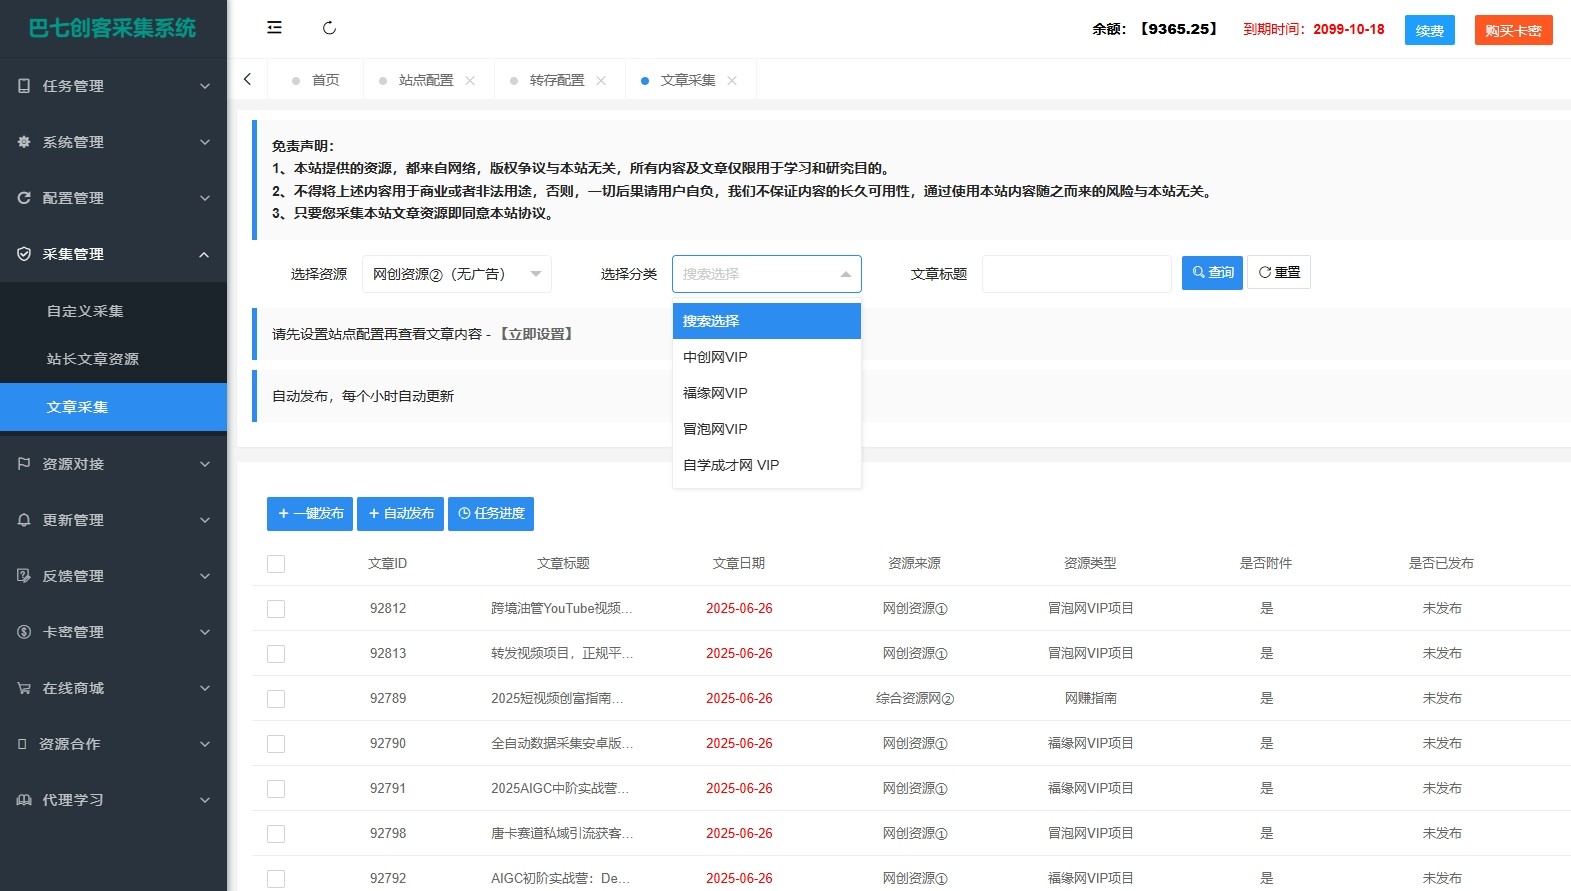Click the 【立即设置】 link
The height and width of the screenshot is (891, 1571).
(x=536, y=334)
